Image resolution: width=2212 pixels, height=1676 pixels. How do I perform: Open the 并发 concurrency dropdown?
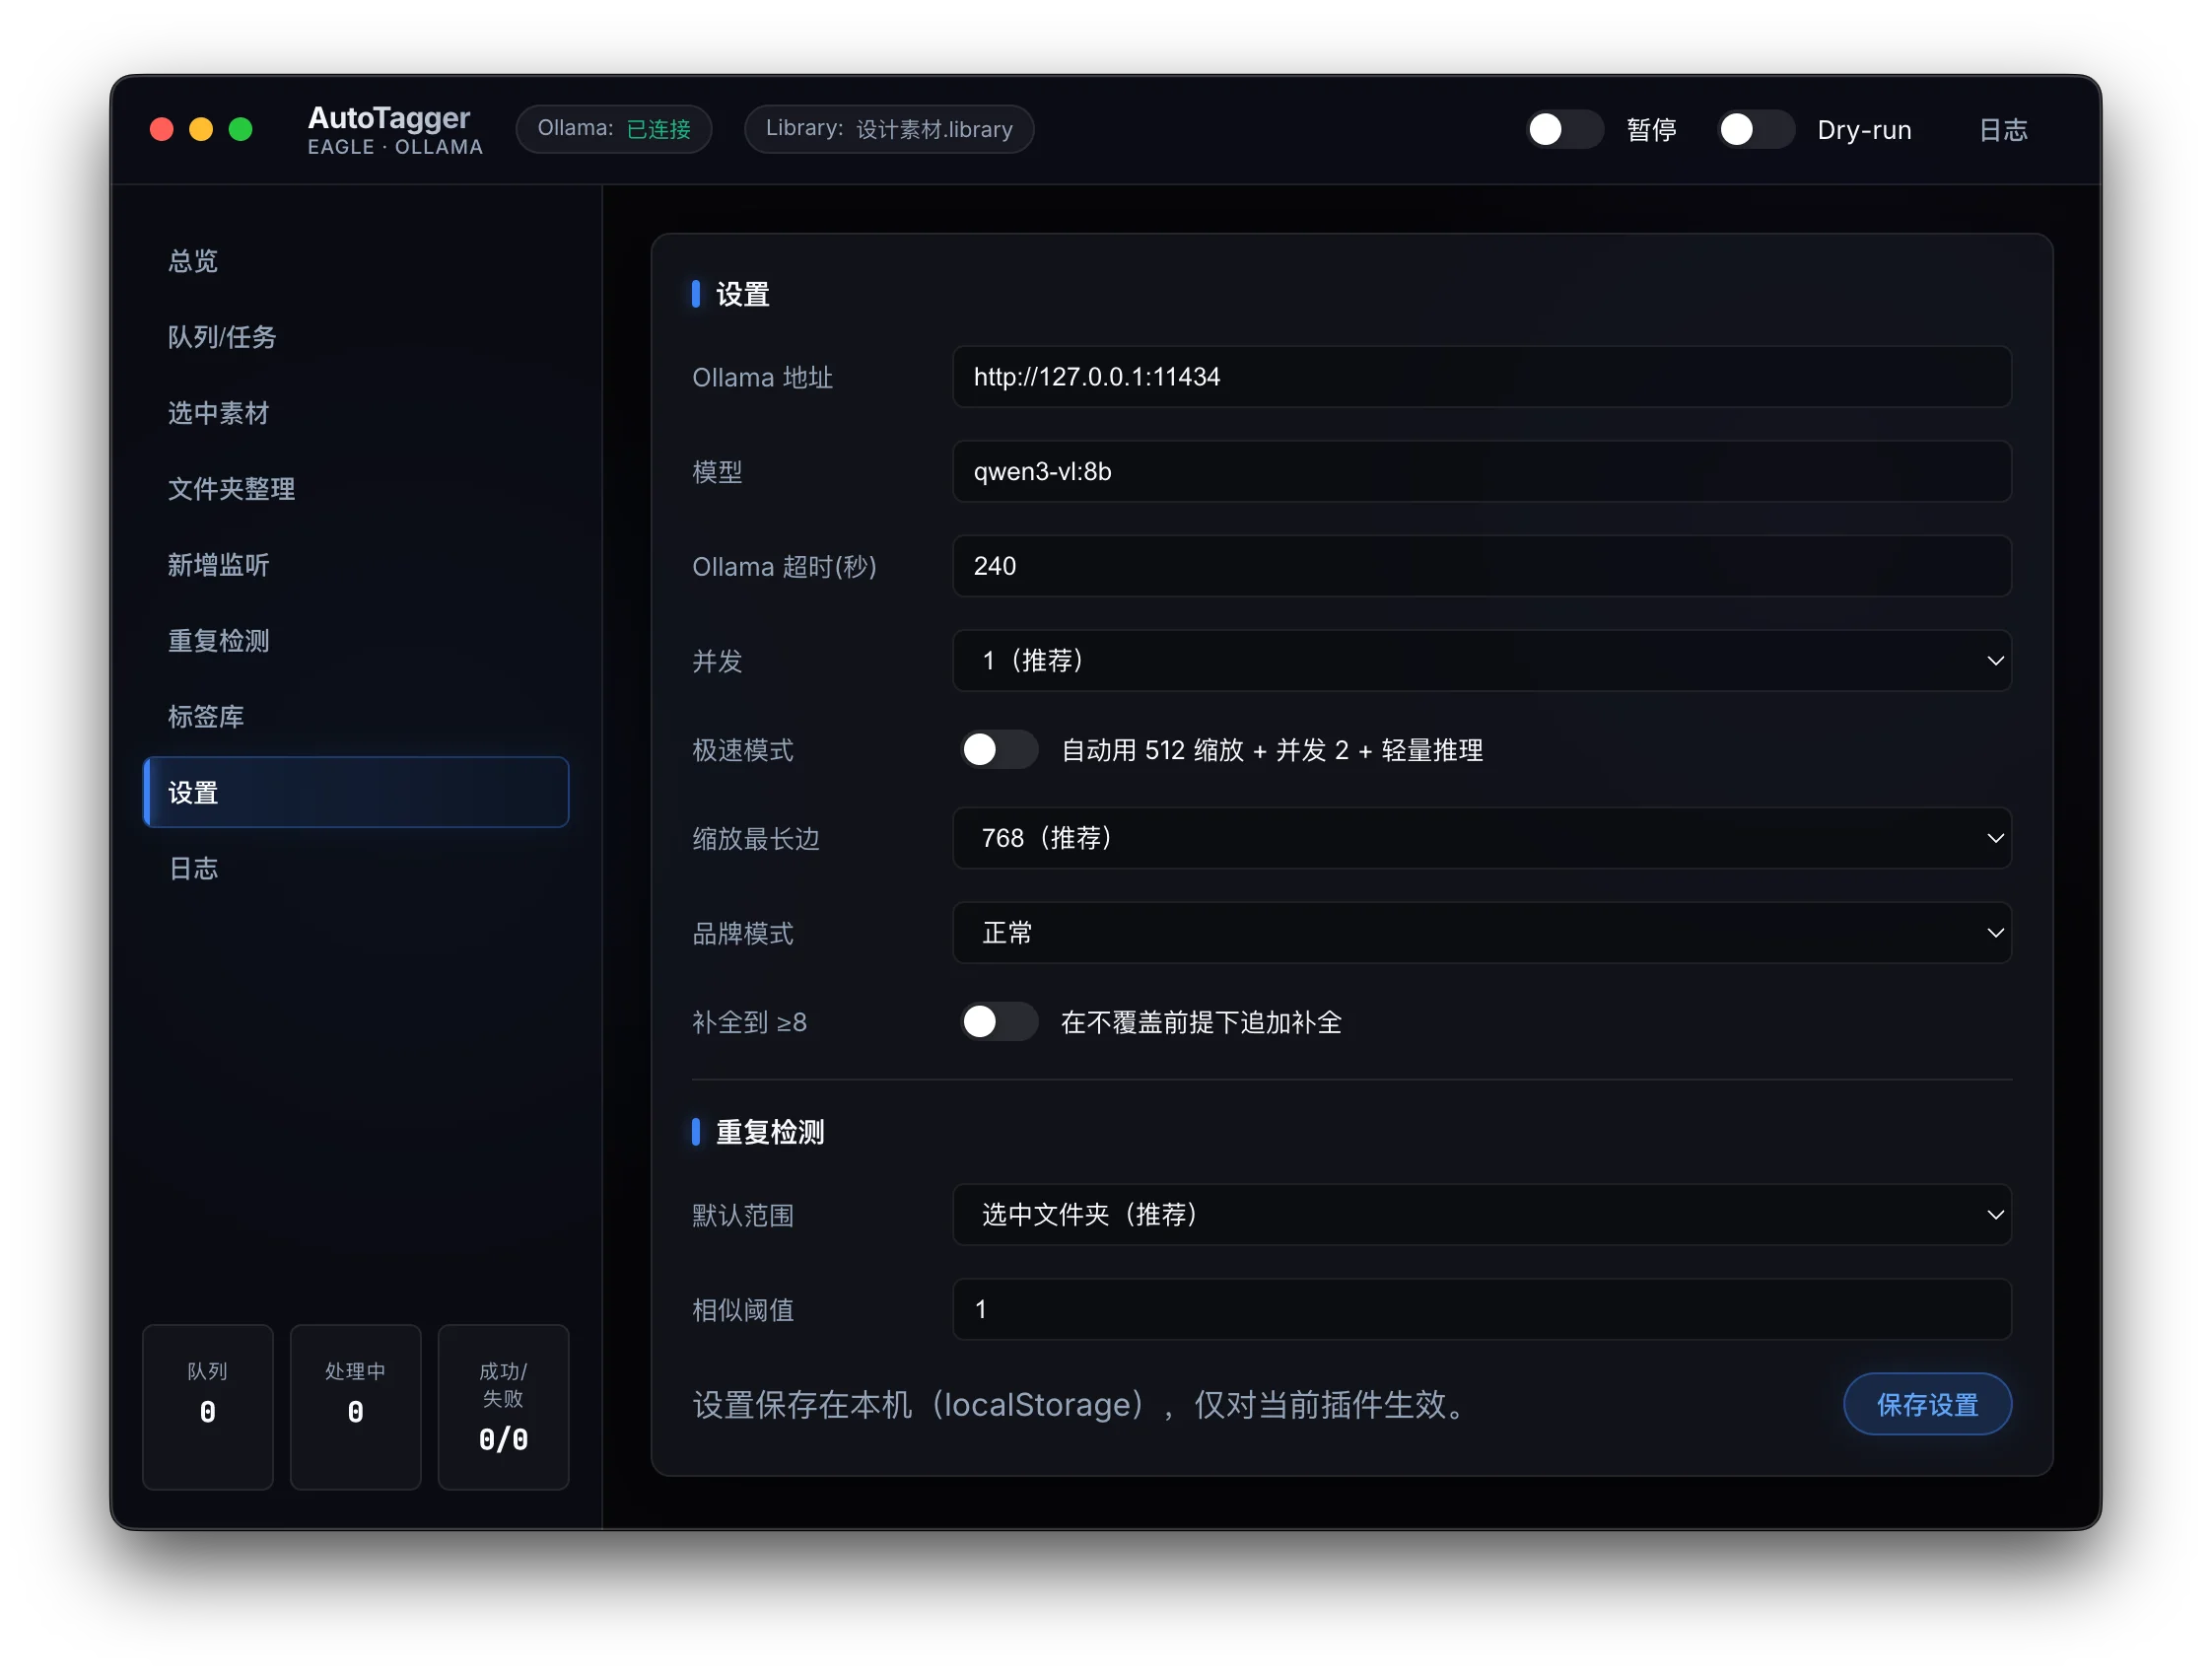coord(1481,660)
